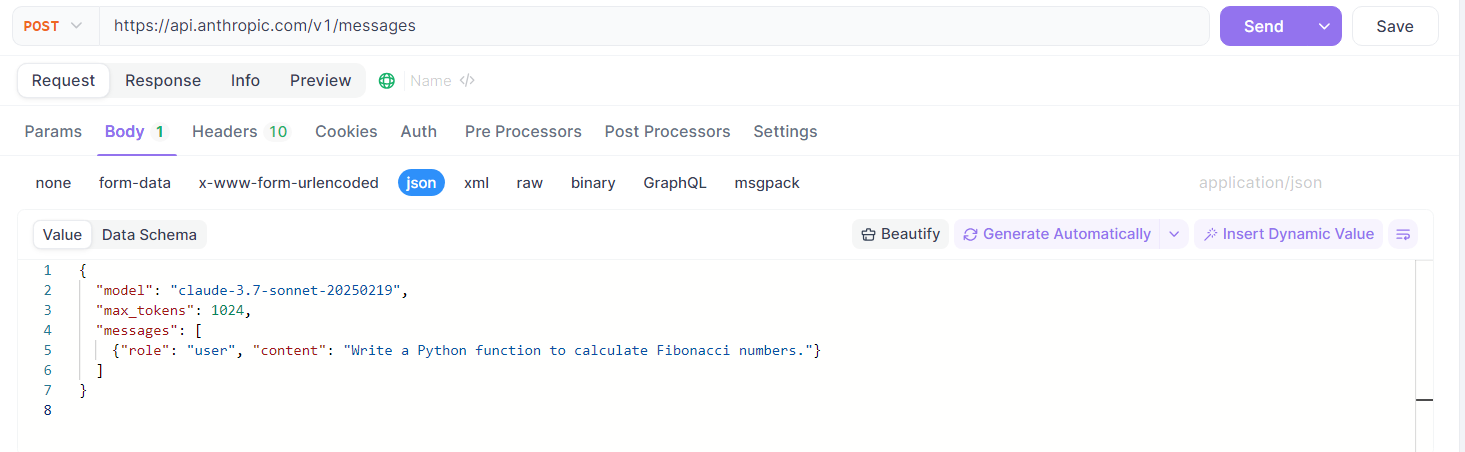The height and width of the screenshot is (452, 1465).
Task: Click the Insert Dynamic Value wand icon
Action: coord(1210,234)
